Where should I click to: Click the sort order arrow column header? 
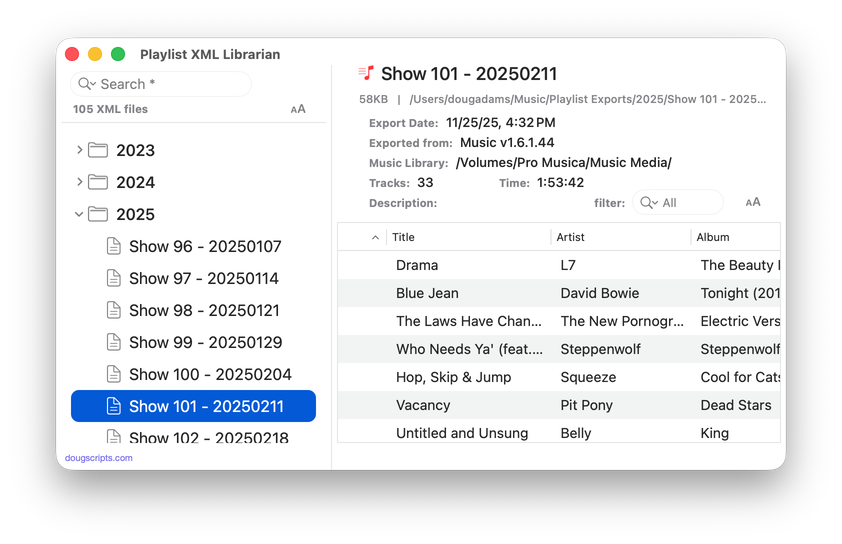coord(375,237)
